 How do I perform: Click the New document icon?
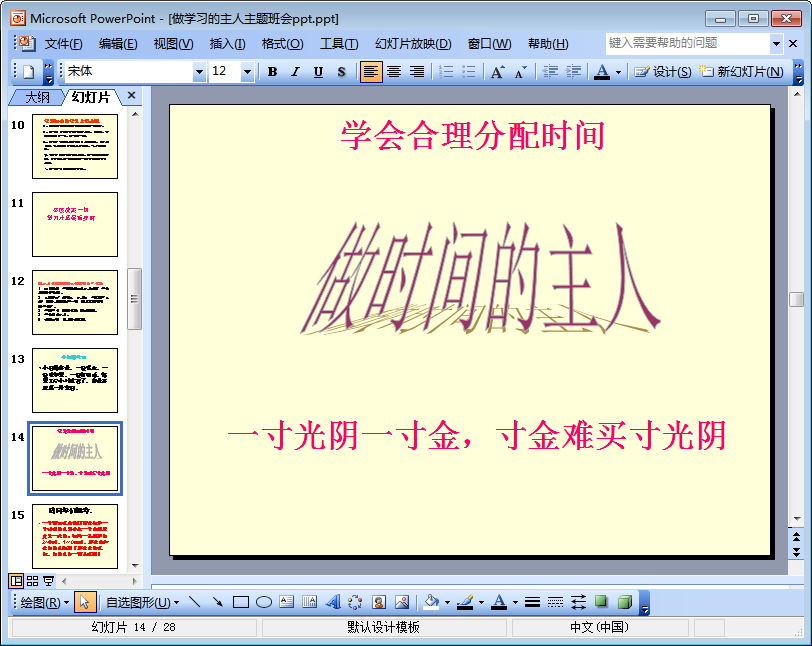pos(29,72)
